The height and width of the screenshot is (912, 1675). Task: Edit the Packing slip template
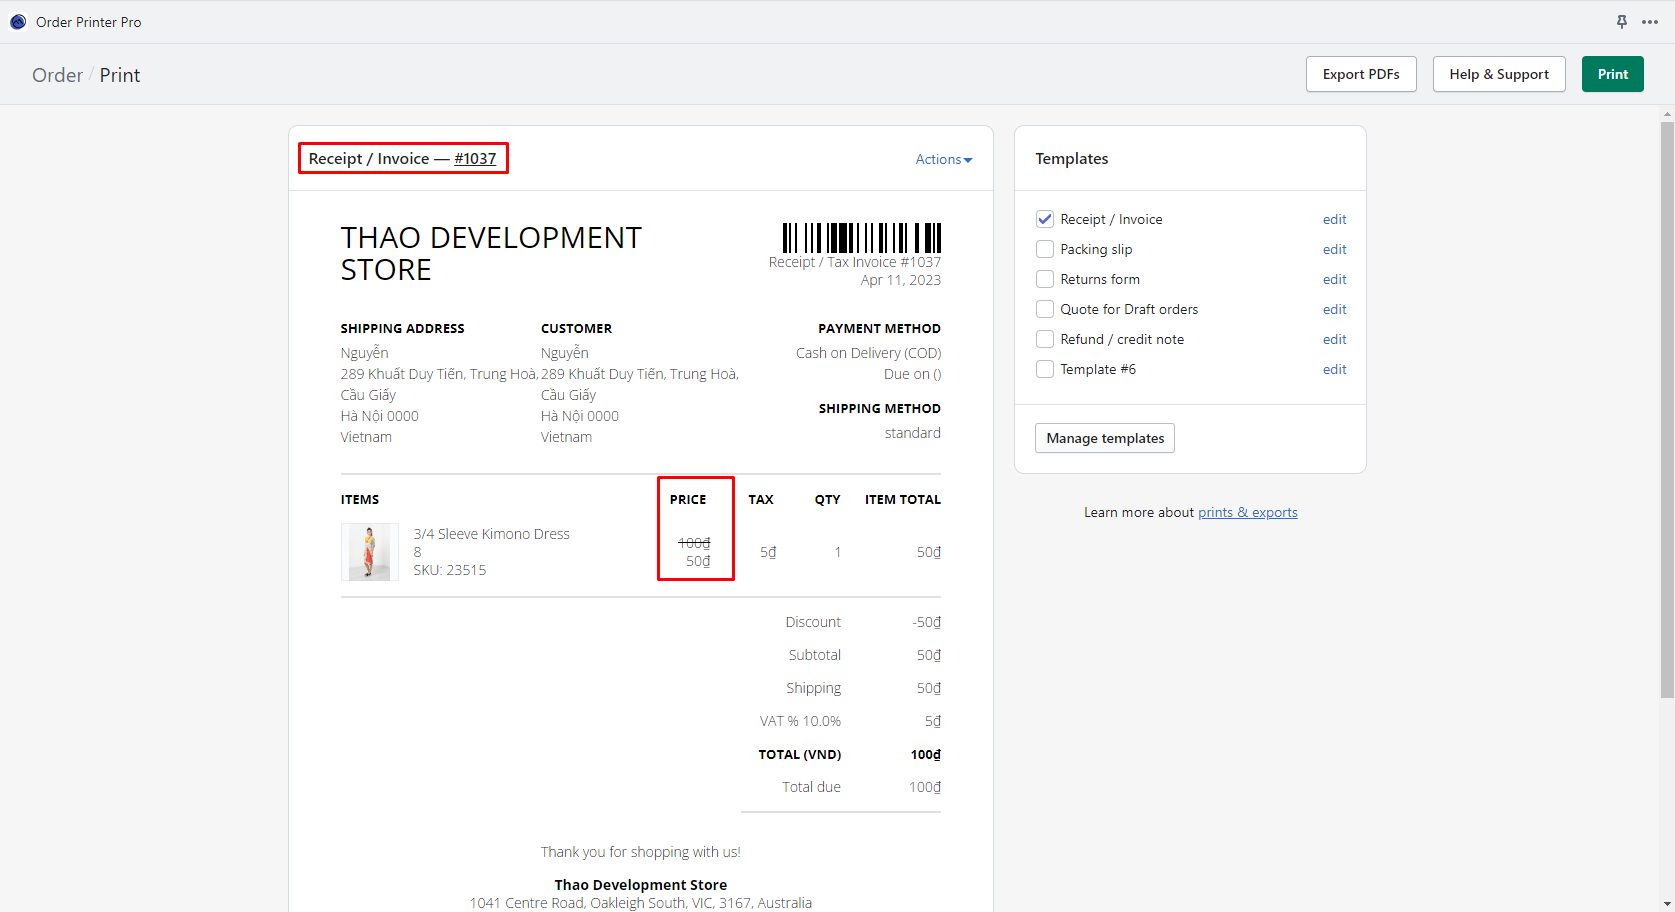[1334, 249]
